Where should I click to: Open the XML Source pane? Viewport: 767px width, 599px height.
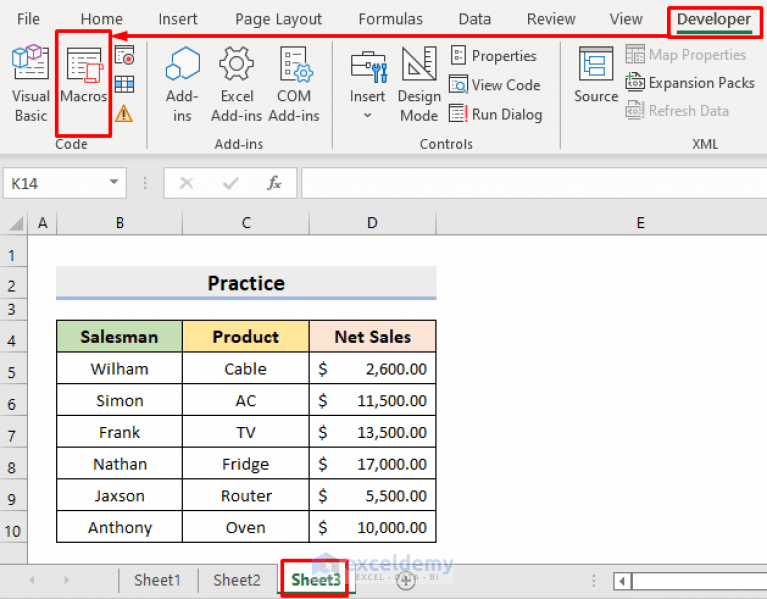click(x=596, y=75)
